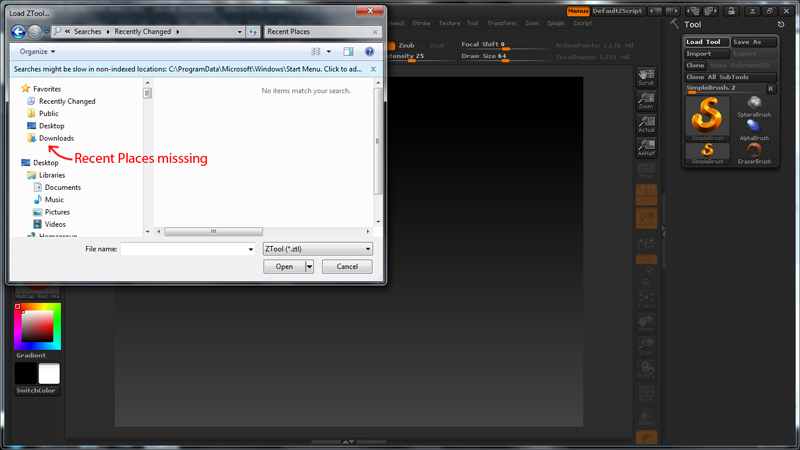Toggle the Floor grid button
The image size is (800, 450).
click(646, 194)
